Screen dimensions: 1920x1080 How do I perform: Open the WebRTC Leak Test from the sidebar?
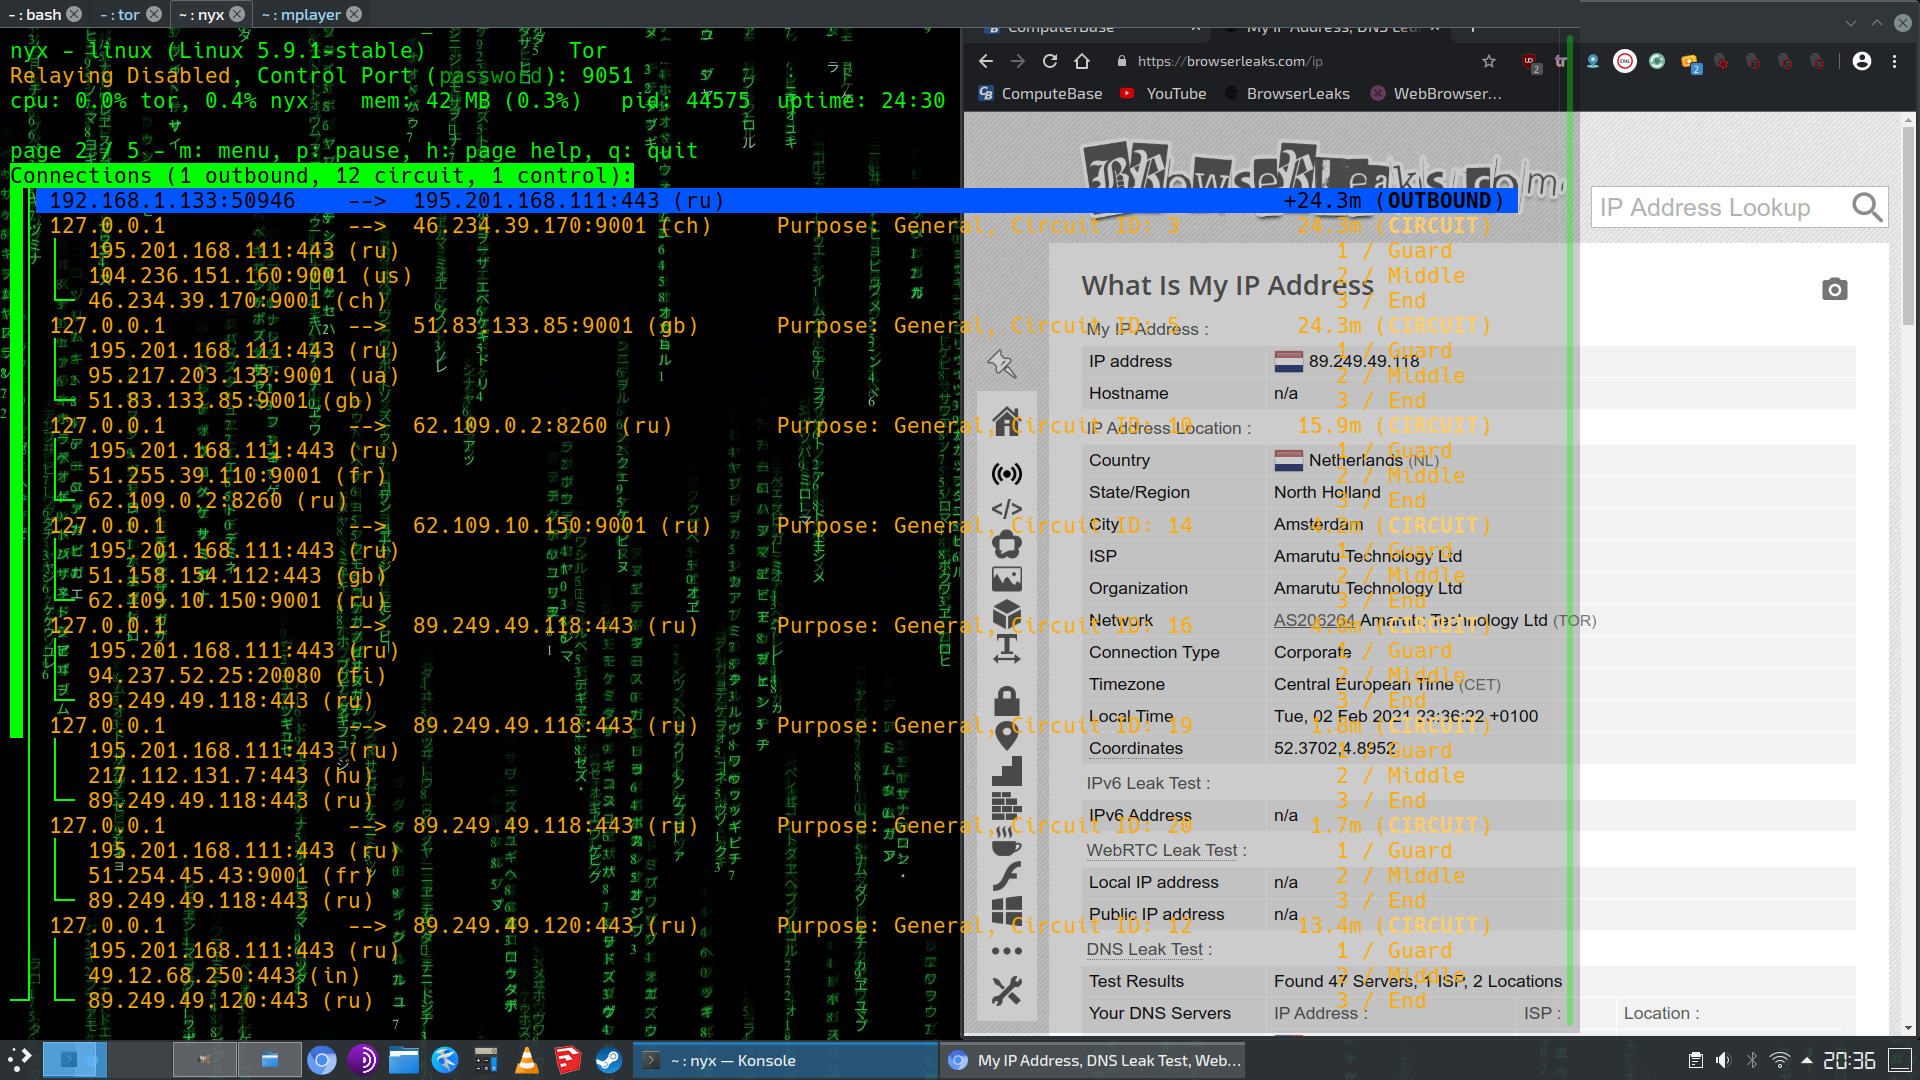(x=1007, y=474)
